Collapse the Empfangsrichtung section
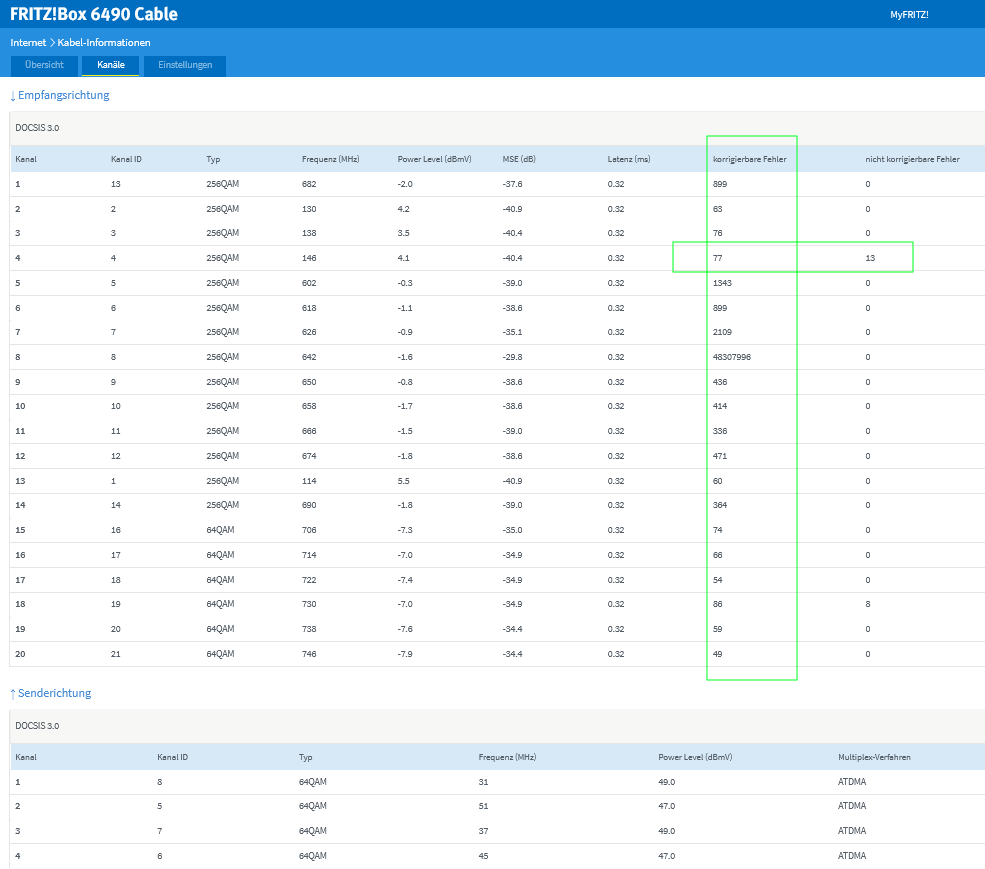Viewport: 985px width, 869px height. coord(60,95)
